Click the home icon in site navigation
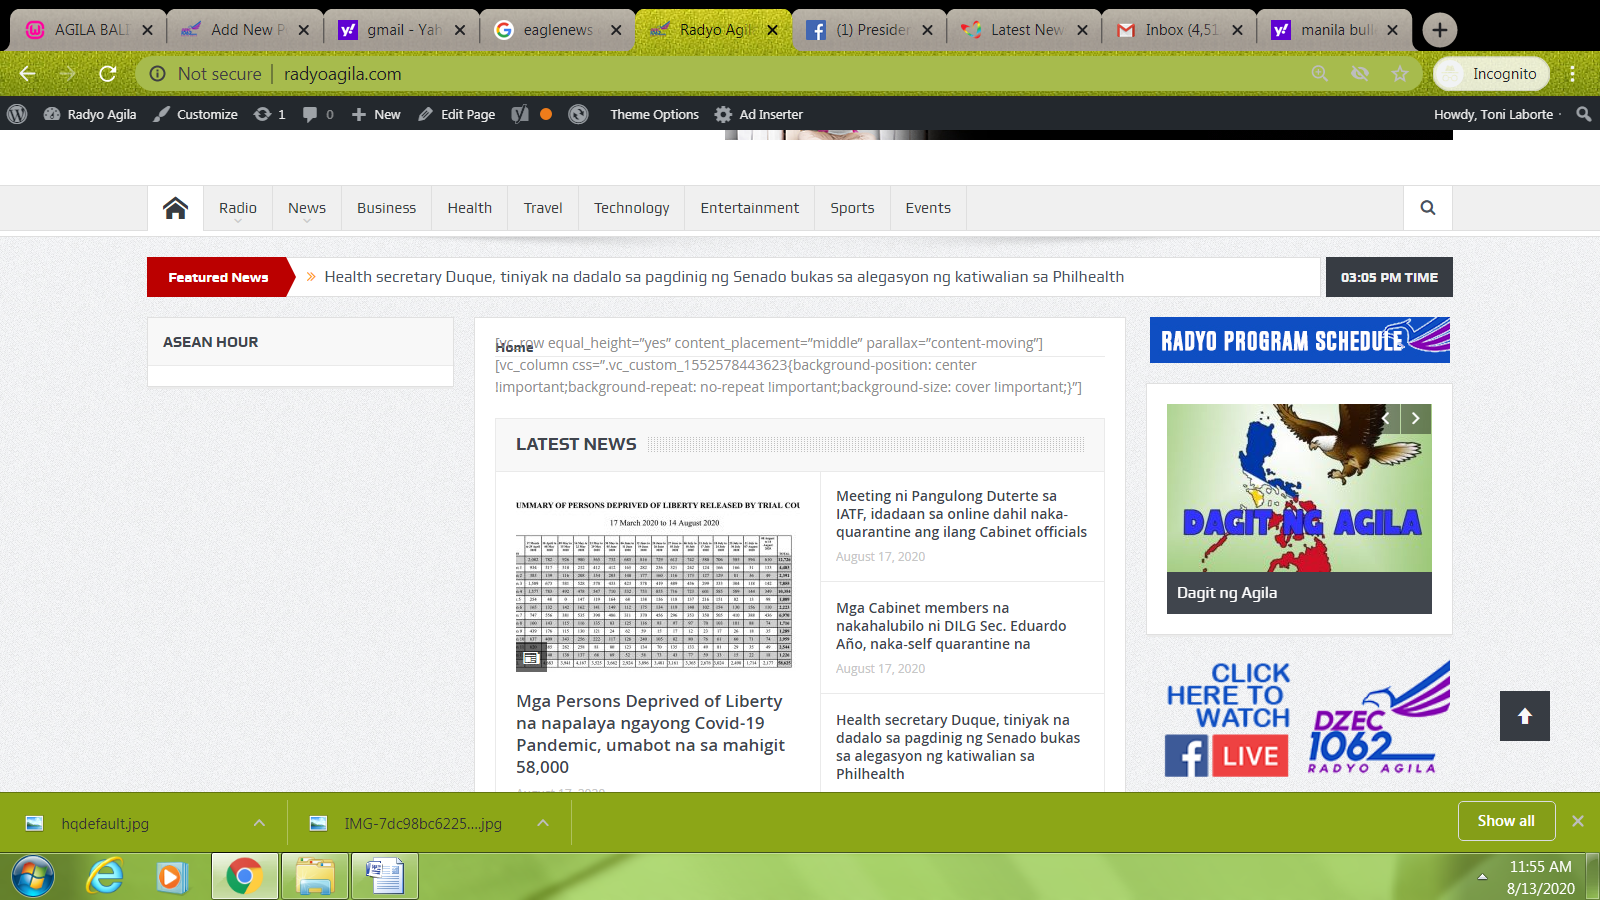The width and height of the screenshot is (1600, 900). 175,208
